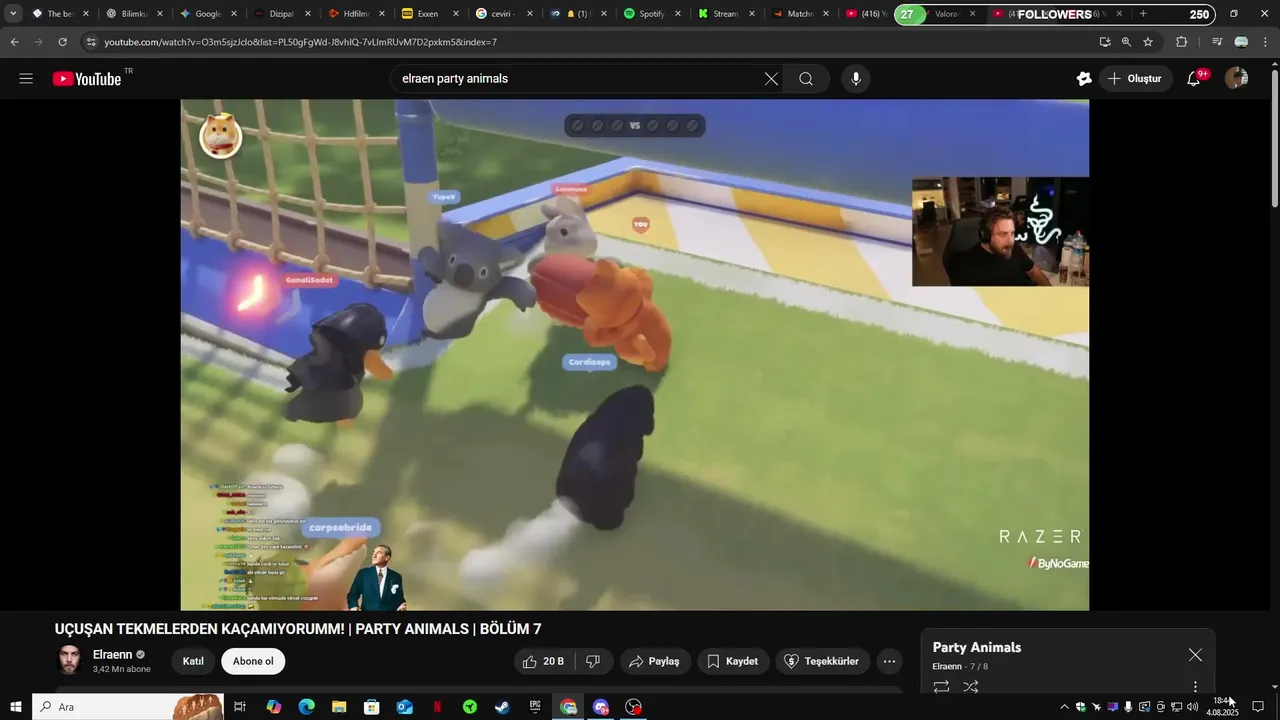Close the Party Animals playlist panel
This screenshot has width=1280, height=720.
(1195, 655)
